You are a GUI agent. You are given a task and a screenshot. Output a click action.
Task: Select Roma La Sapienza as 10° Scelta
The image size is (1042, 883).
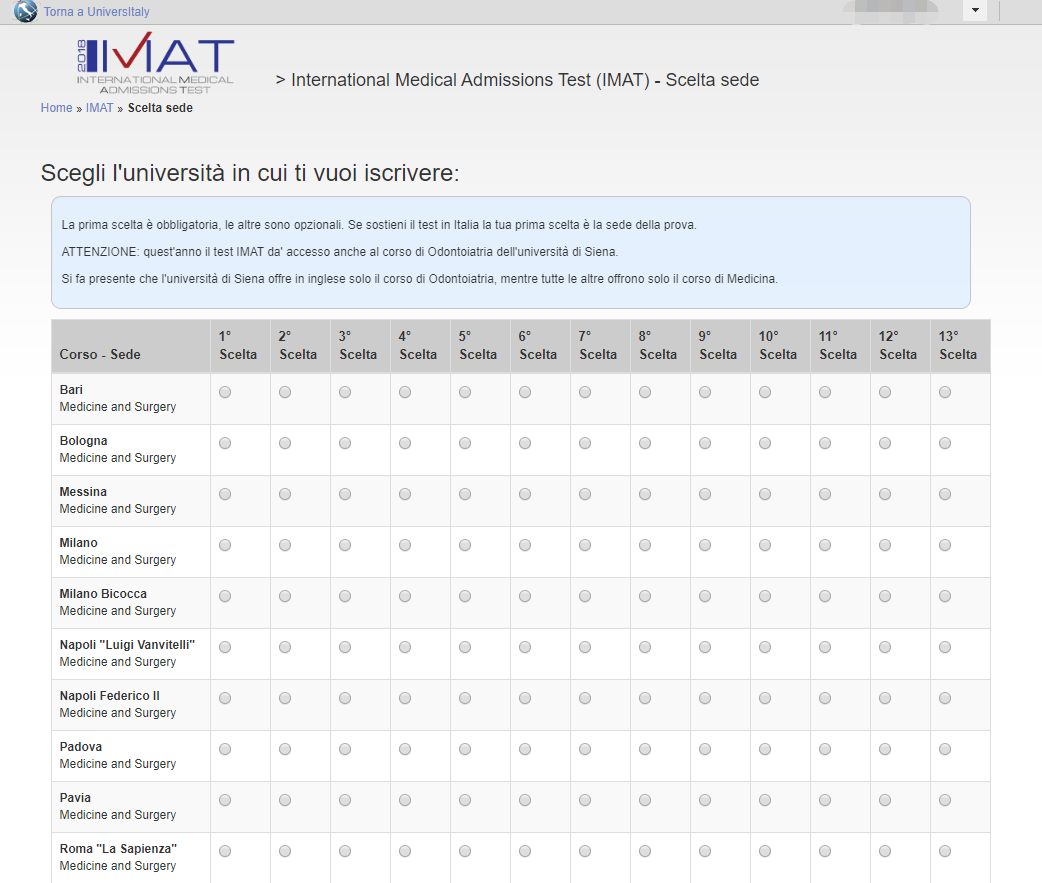pyautogui.click(x=765, y=851)
